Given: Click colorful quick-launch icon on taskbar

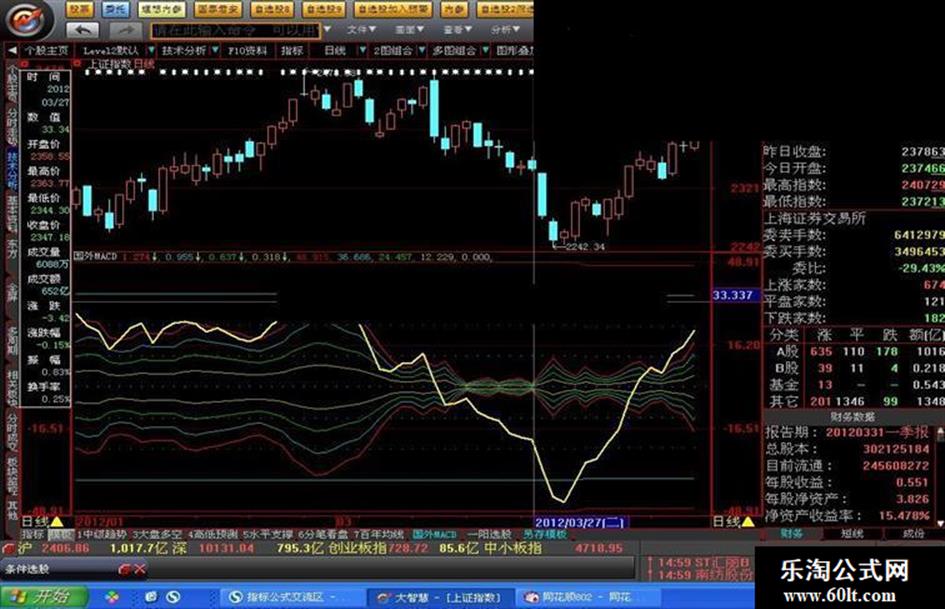Looking at the screenshot, I should pos(112,597).
